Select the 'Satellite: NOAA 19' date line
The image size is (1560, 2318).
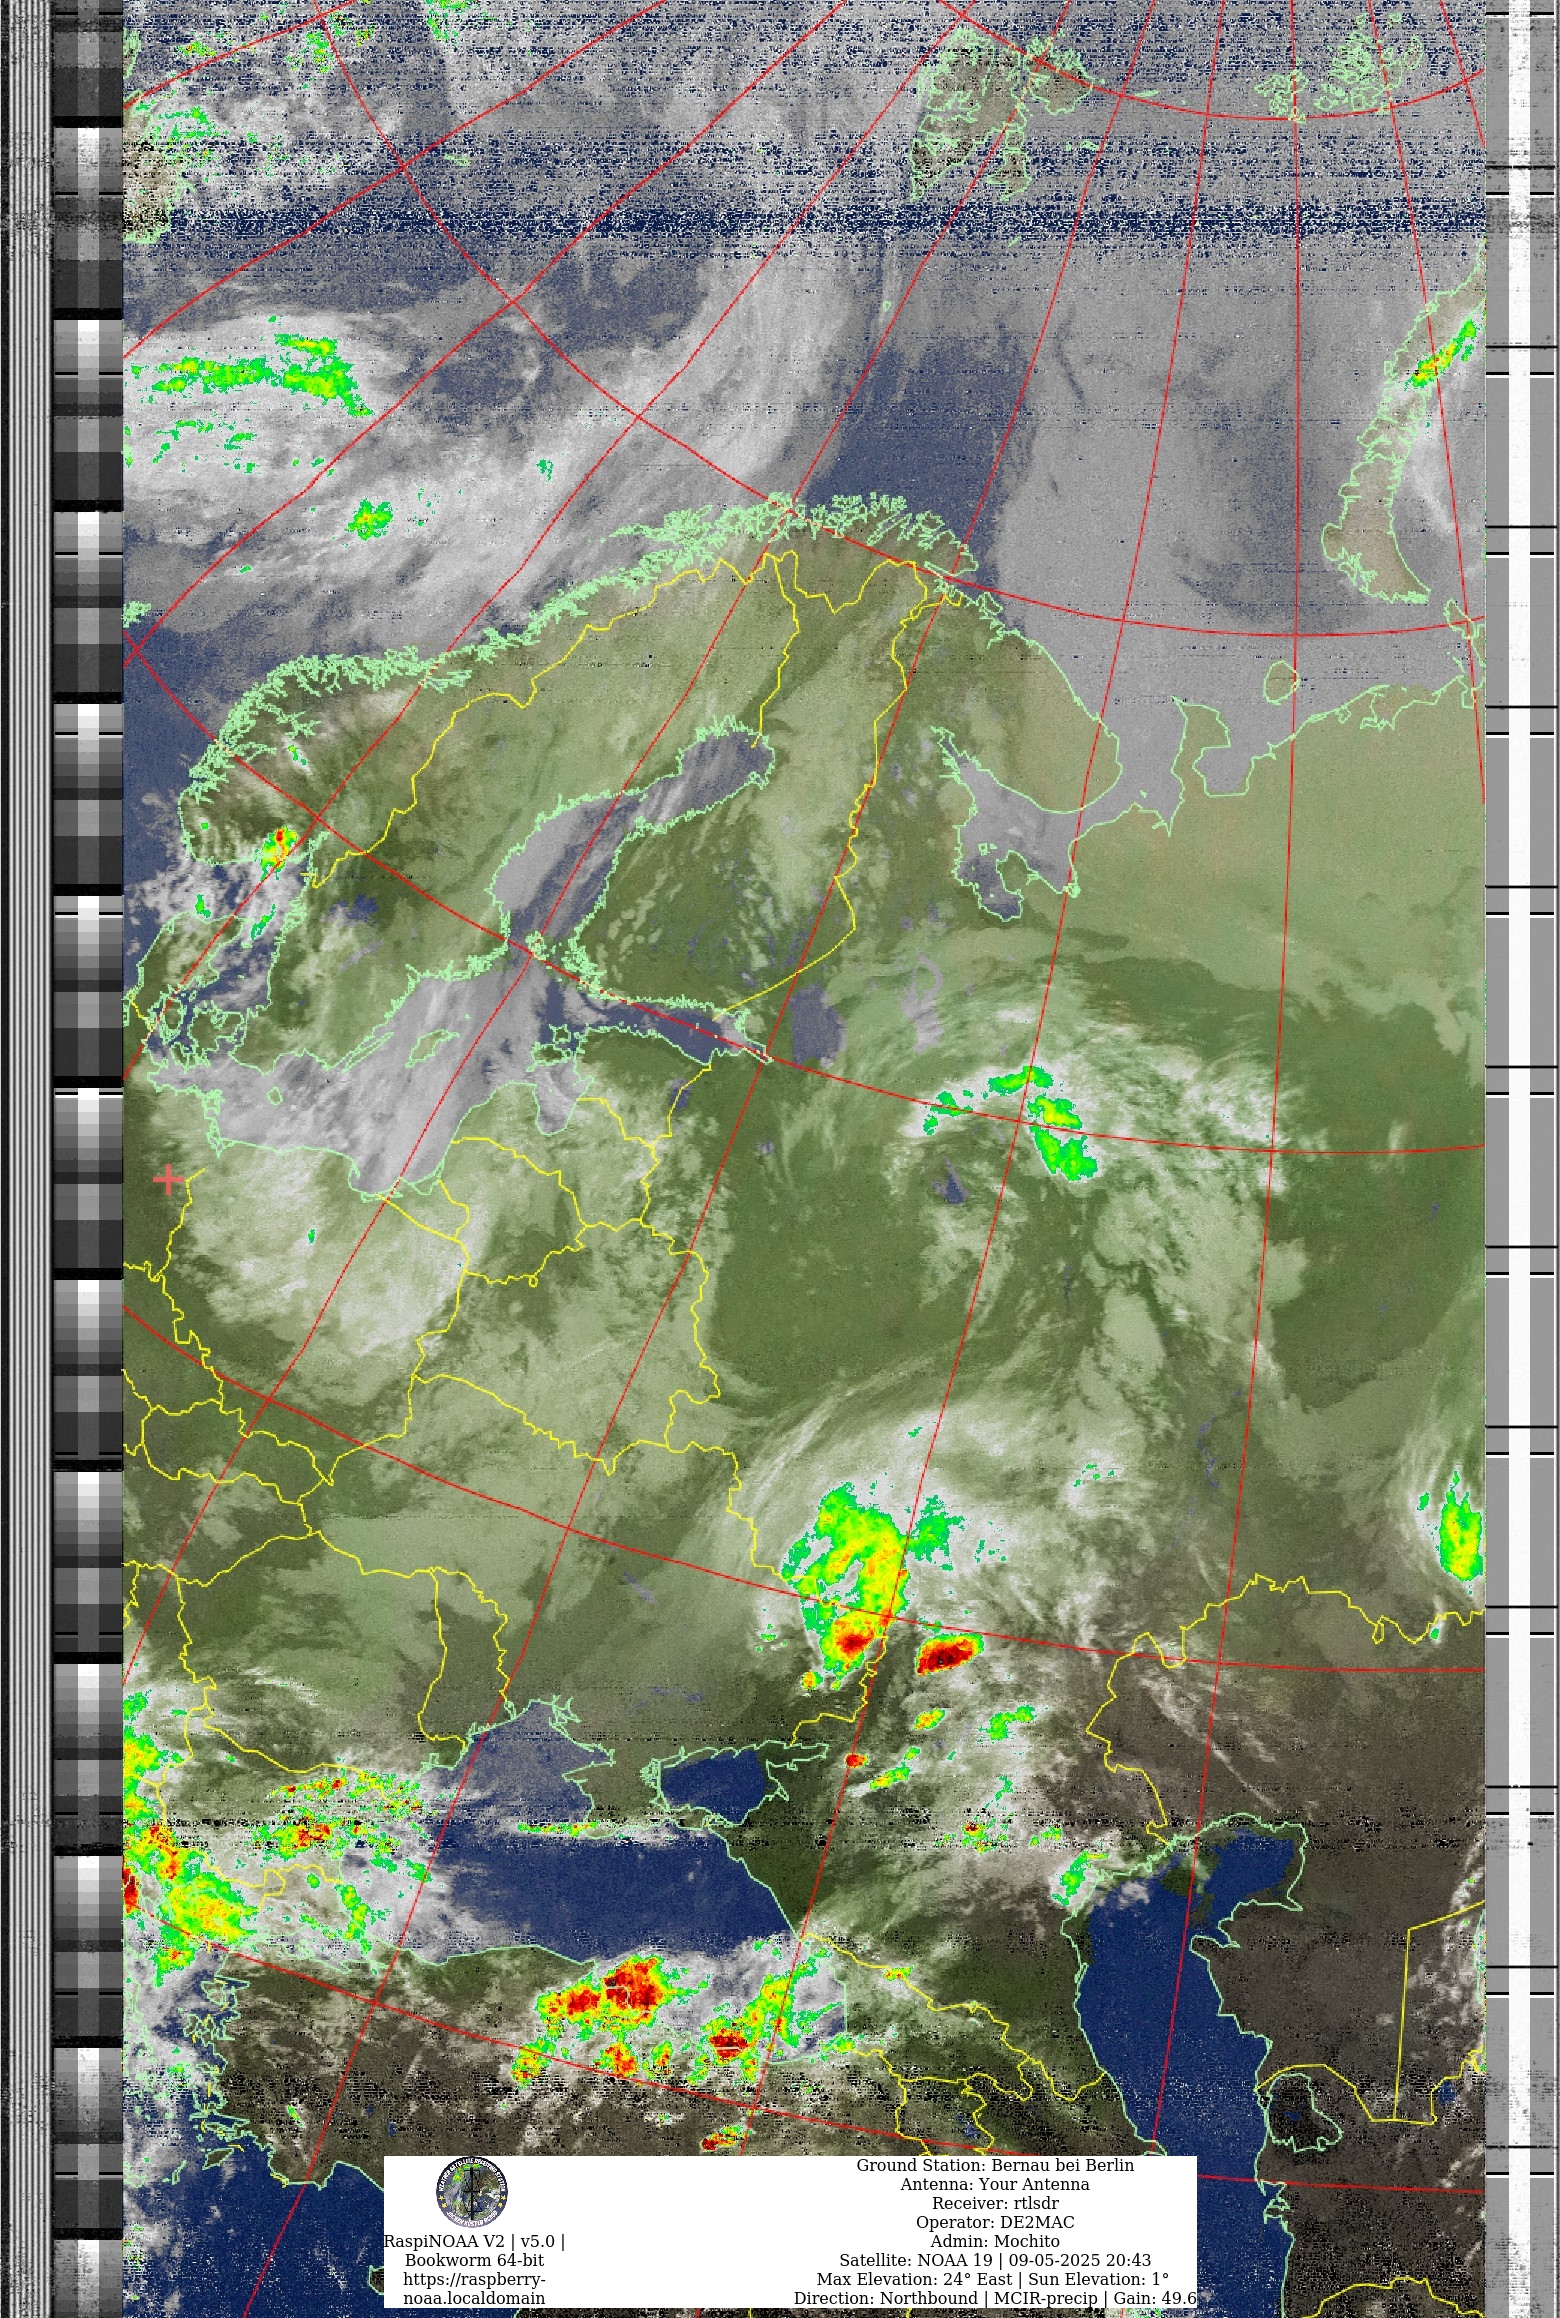(x=995, y=2260)
